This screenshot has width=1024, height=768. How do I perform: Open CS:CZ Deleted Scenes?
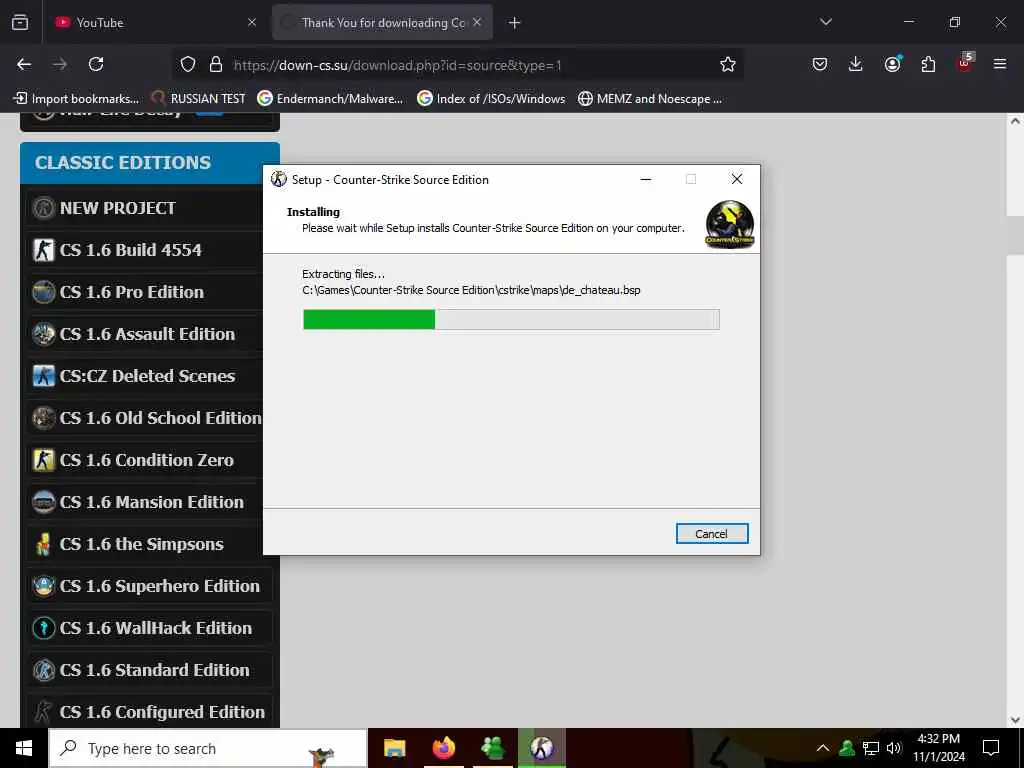144,376
